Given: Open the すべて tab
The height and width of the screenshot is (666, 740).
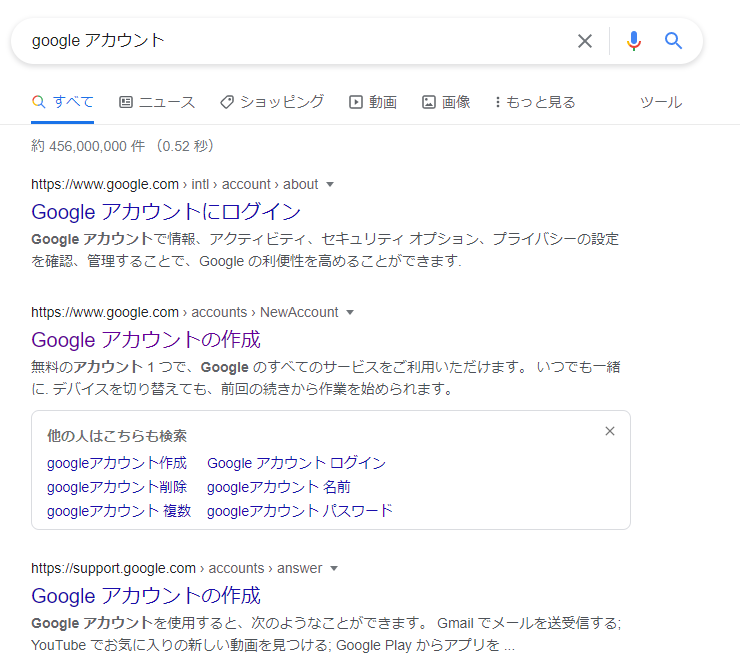Looking at the screenshot, I should click(62, 102).
